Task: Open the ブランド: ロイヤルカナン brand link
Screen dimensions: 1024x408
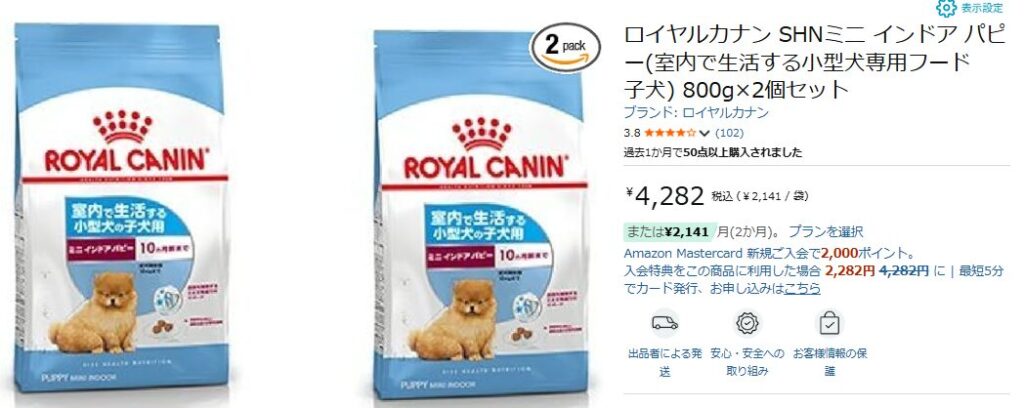Action: pos(696,112)
